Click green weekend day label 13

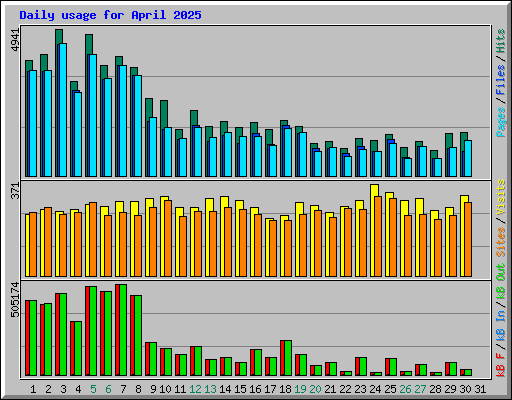pyautogui.click(x=210, y=389)
